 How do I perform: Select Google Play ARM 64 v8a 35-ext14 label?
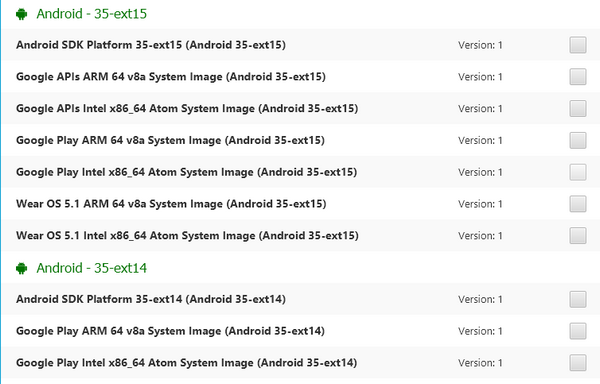coord(170,331)
